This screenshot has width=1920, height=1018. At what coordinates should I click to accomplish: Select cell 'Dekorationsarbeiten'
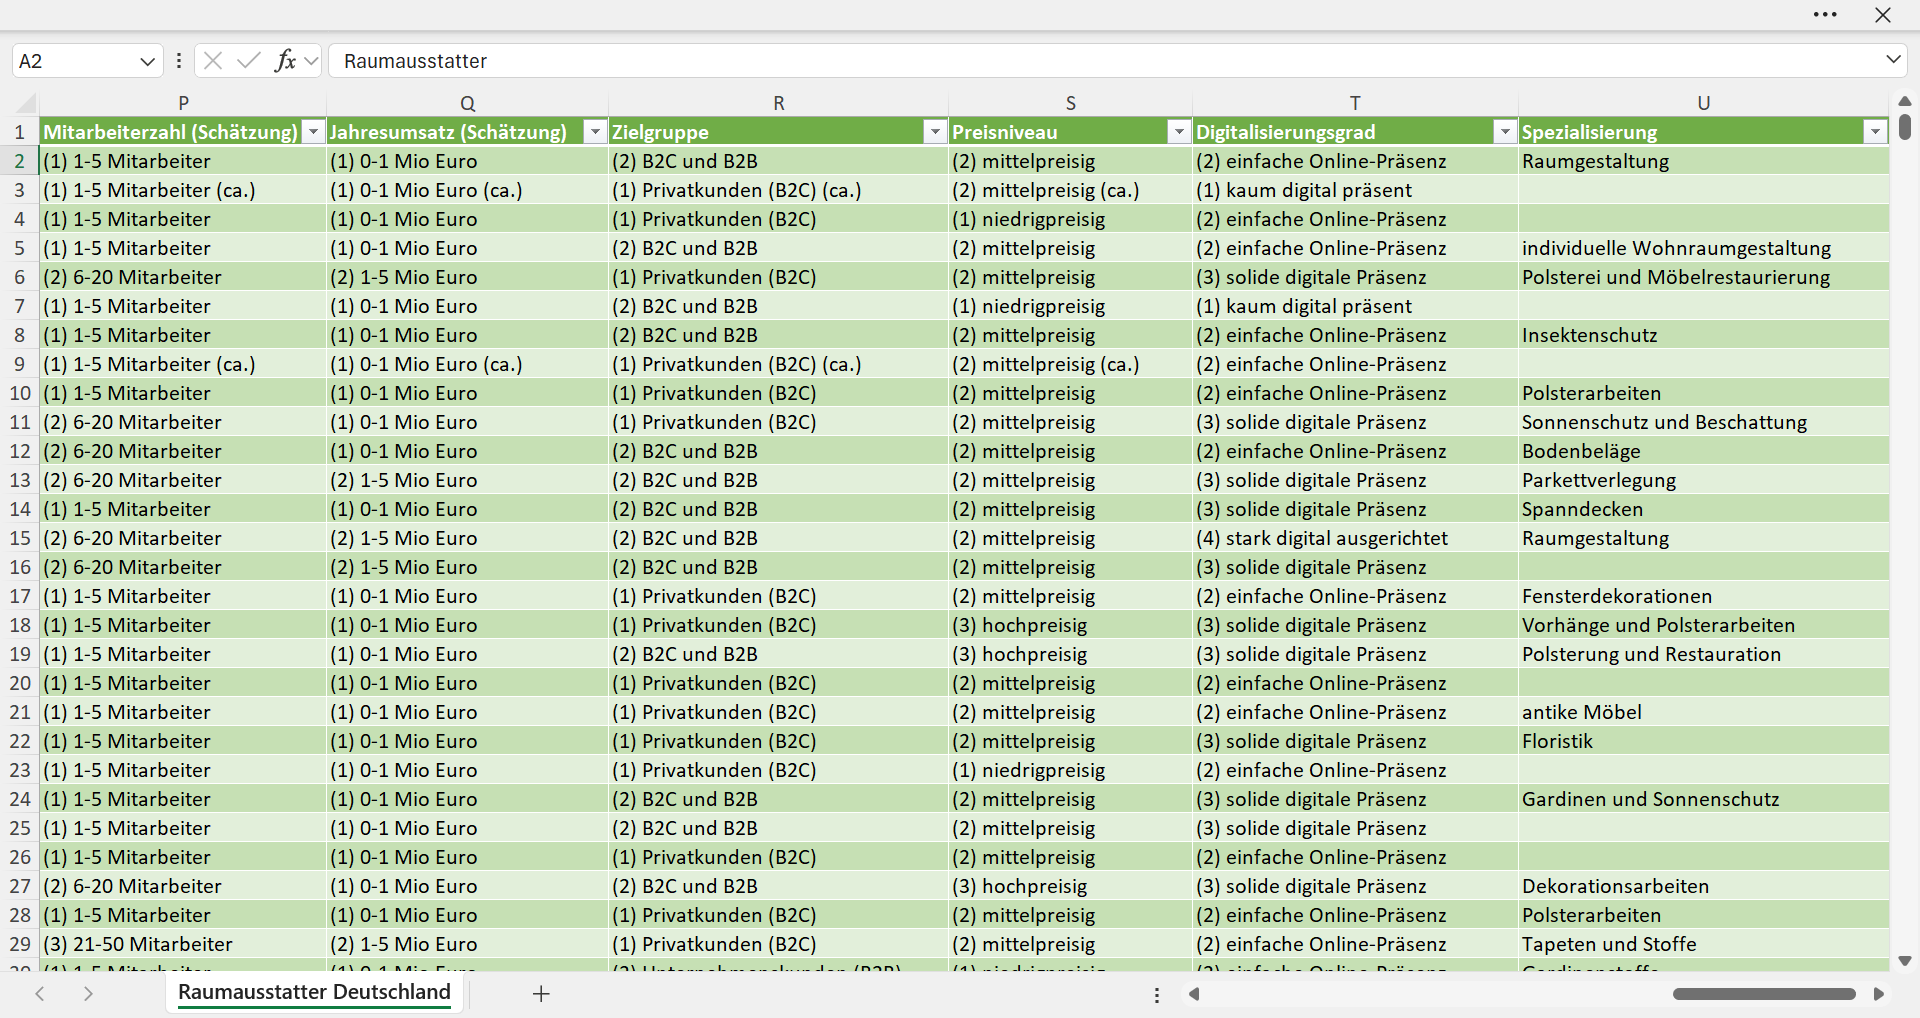1703,886
